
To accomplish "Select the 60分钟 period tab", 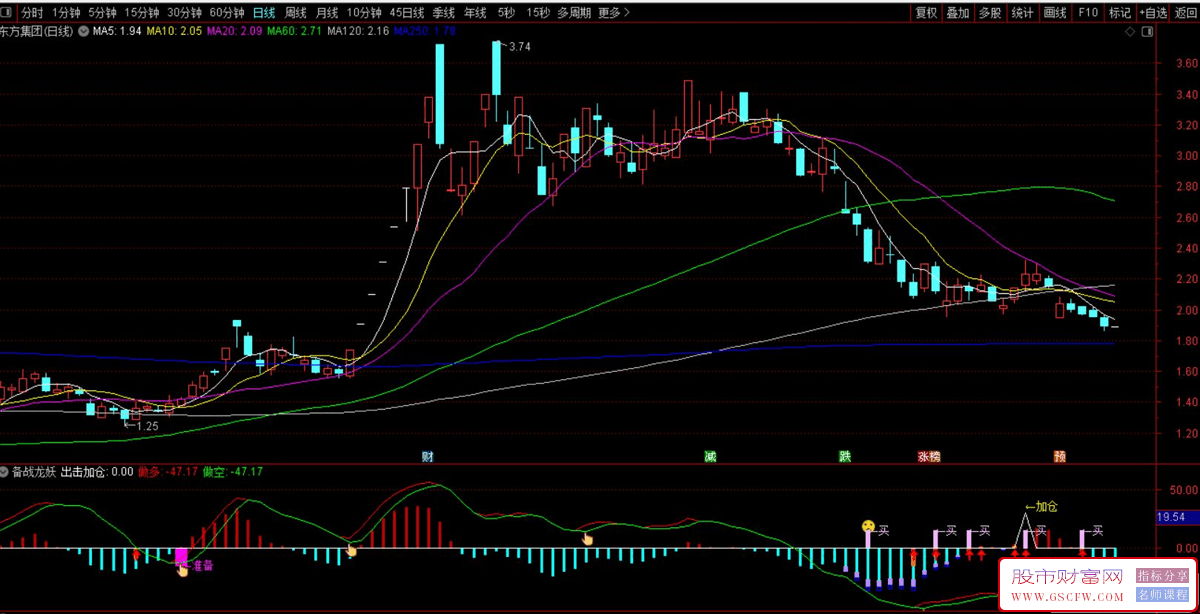I will [227, 13].
